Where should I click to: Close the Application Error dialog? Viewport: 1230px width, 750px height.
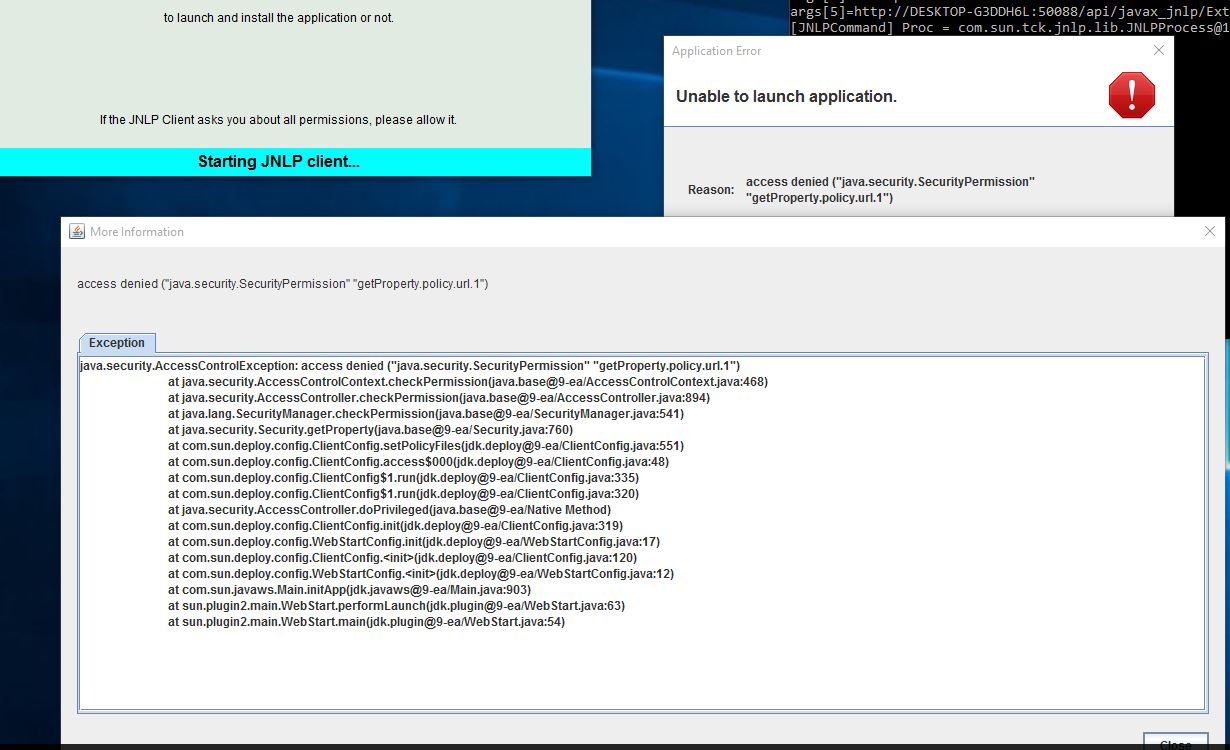coord(1159,50)
